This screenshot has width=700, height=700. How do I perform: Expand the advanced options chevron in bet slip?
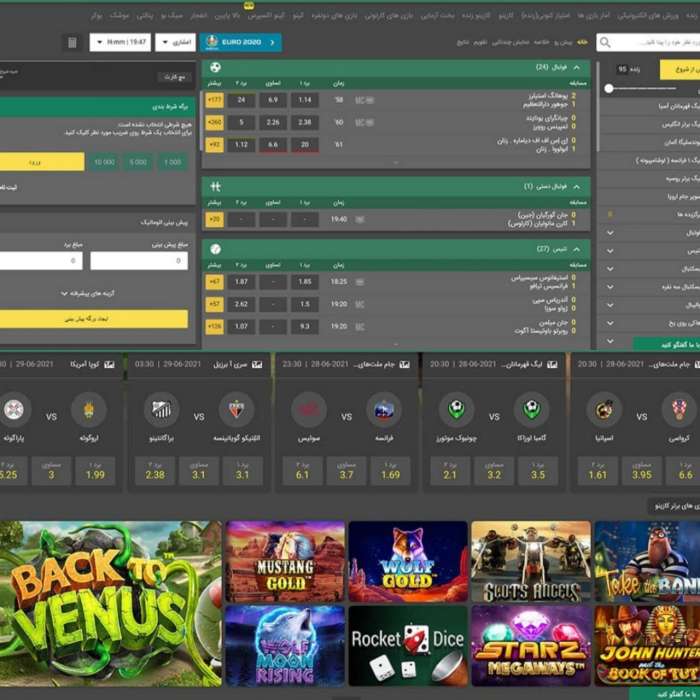(x=64, y=294)
